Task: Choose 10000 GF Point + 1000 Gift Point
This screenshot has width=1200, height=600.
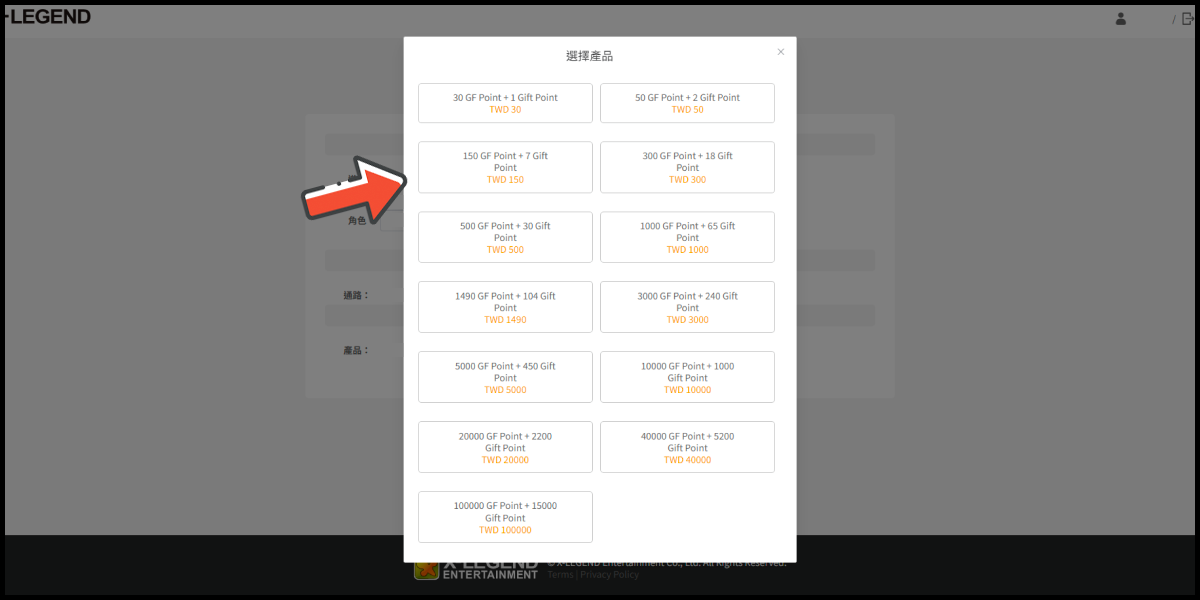Action: pos(687,377)
